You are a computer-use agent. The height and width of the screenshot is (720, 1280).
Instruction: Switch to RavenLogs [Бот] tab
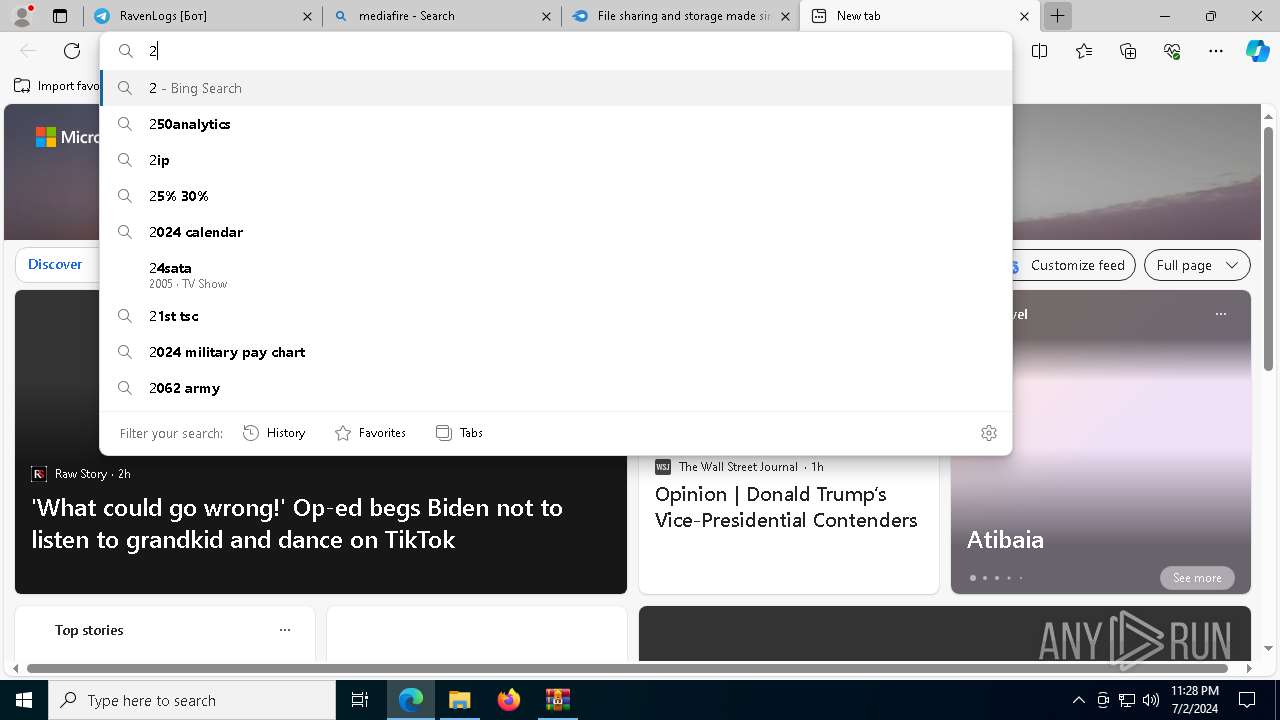(x=203, y=16)
